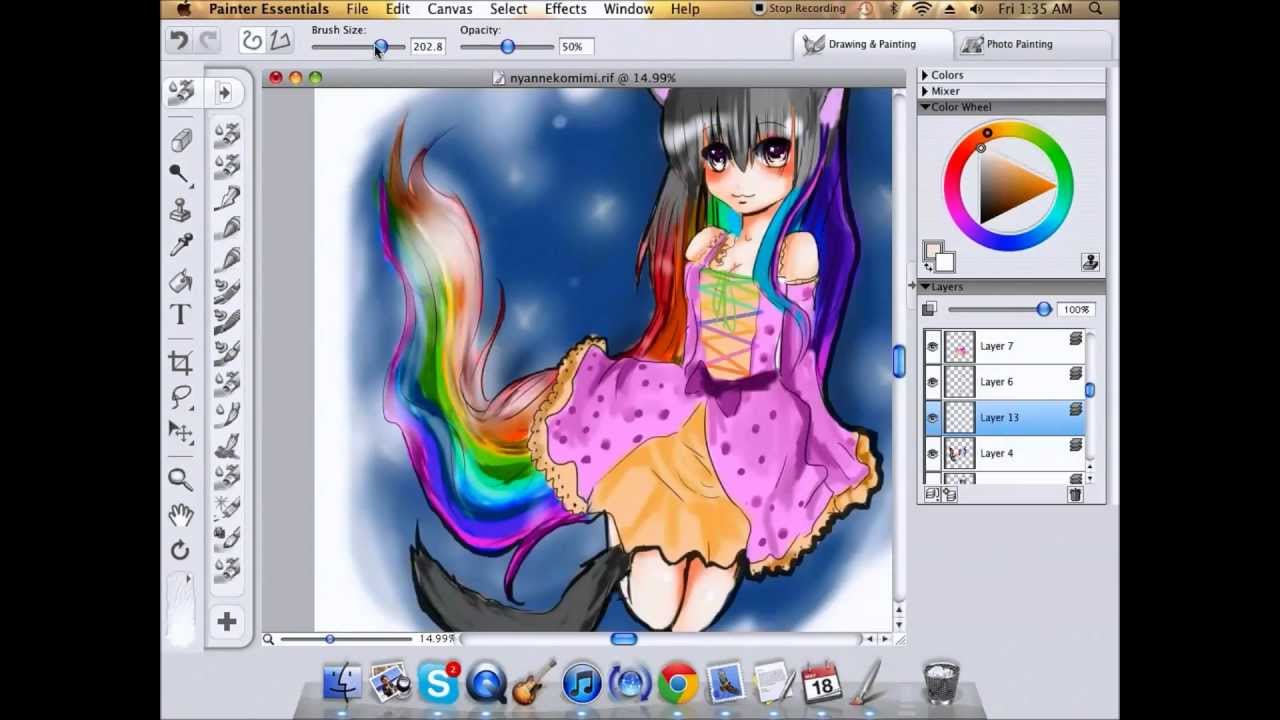1280x720 pixels.
Task: Choose freehand strokes icon
Action: coord(251,41)
